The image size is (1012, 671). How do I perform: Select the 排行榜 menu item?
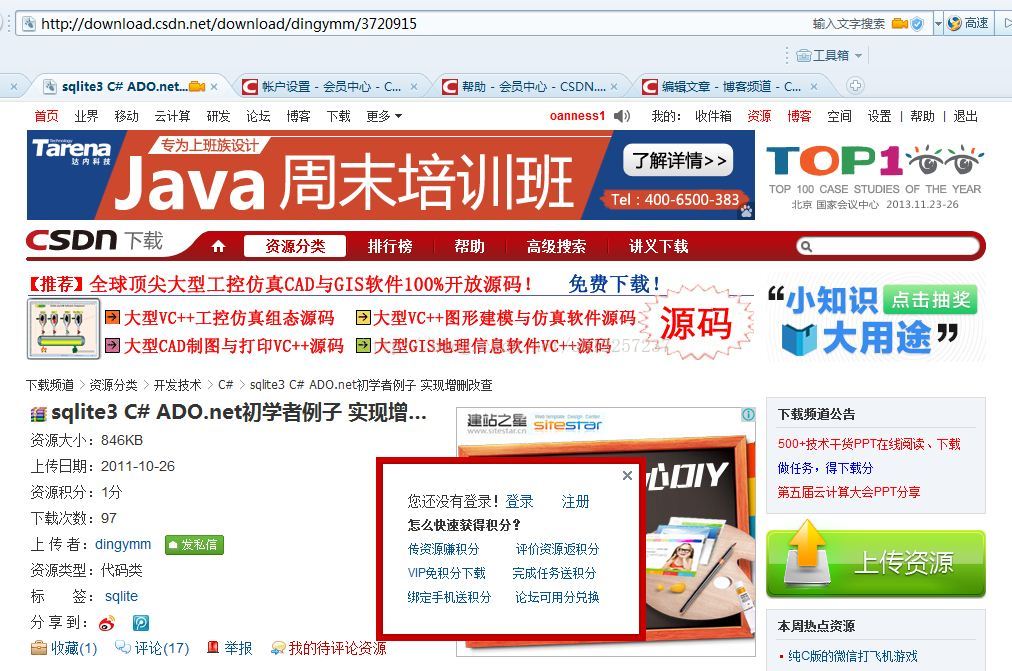tap(390, 246)
